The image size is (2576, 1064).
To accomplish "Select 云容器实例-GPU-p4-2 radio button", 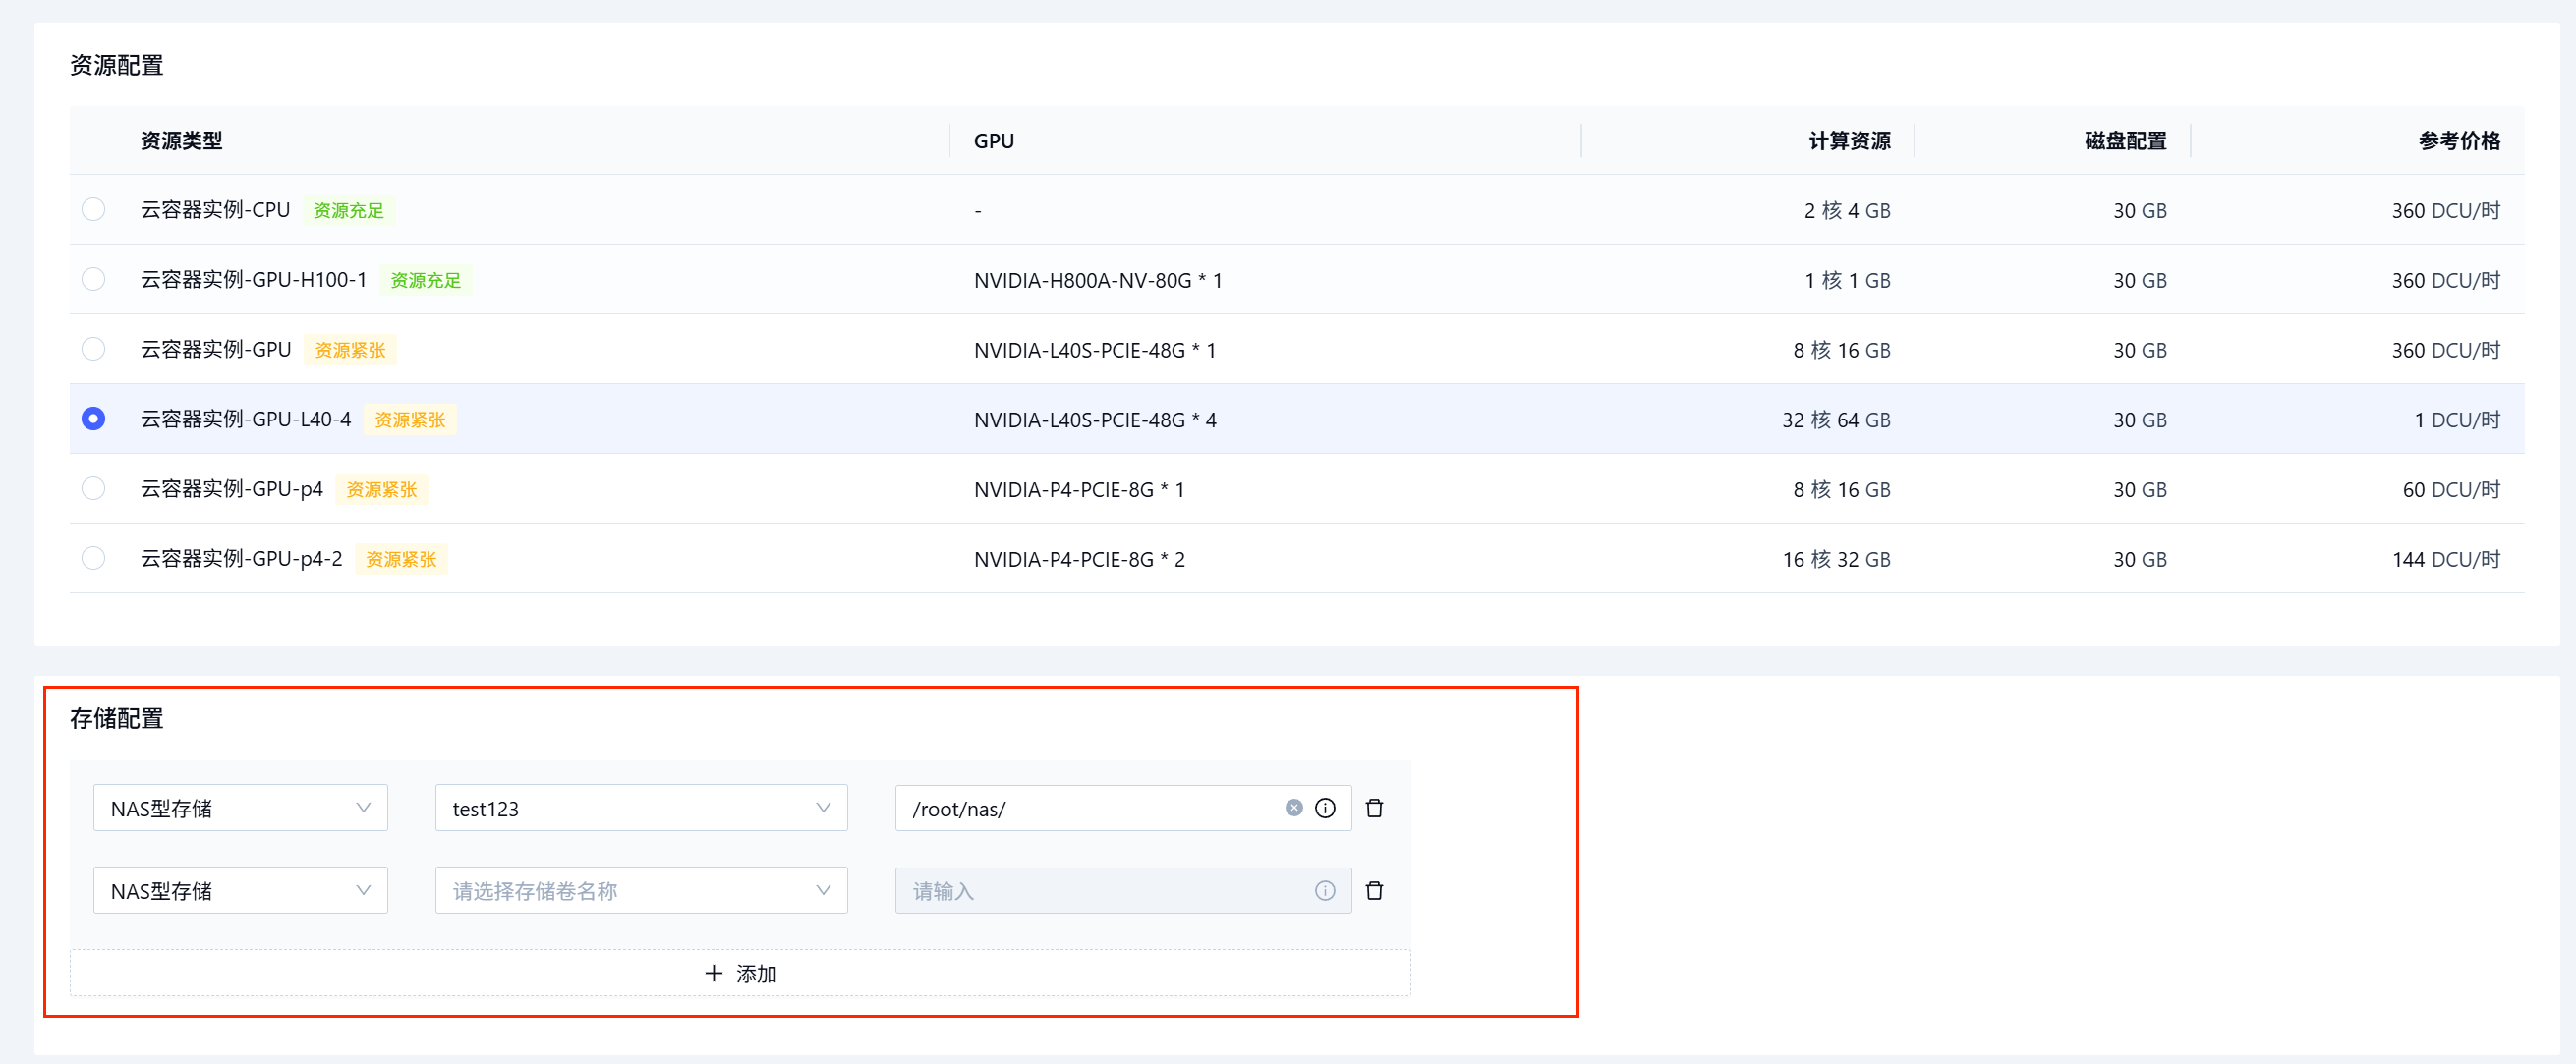I will [x=93, y=558].
